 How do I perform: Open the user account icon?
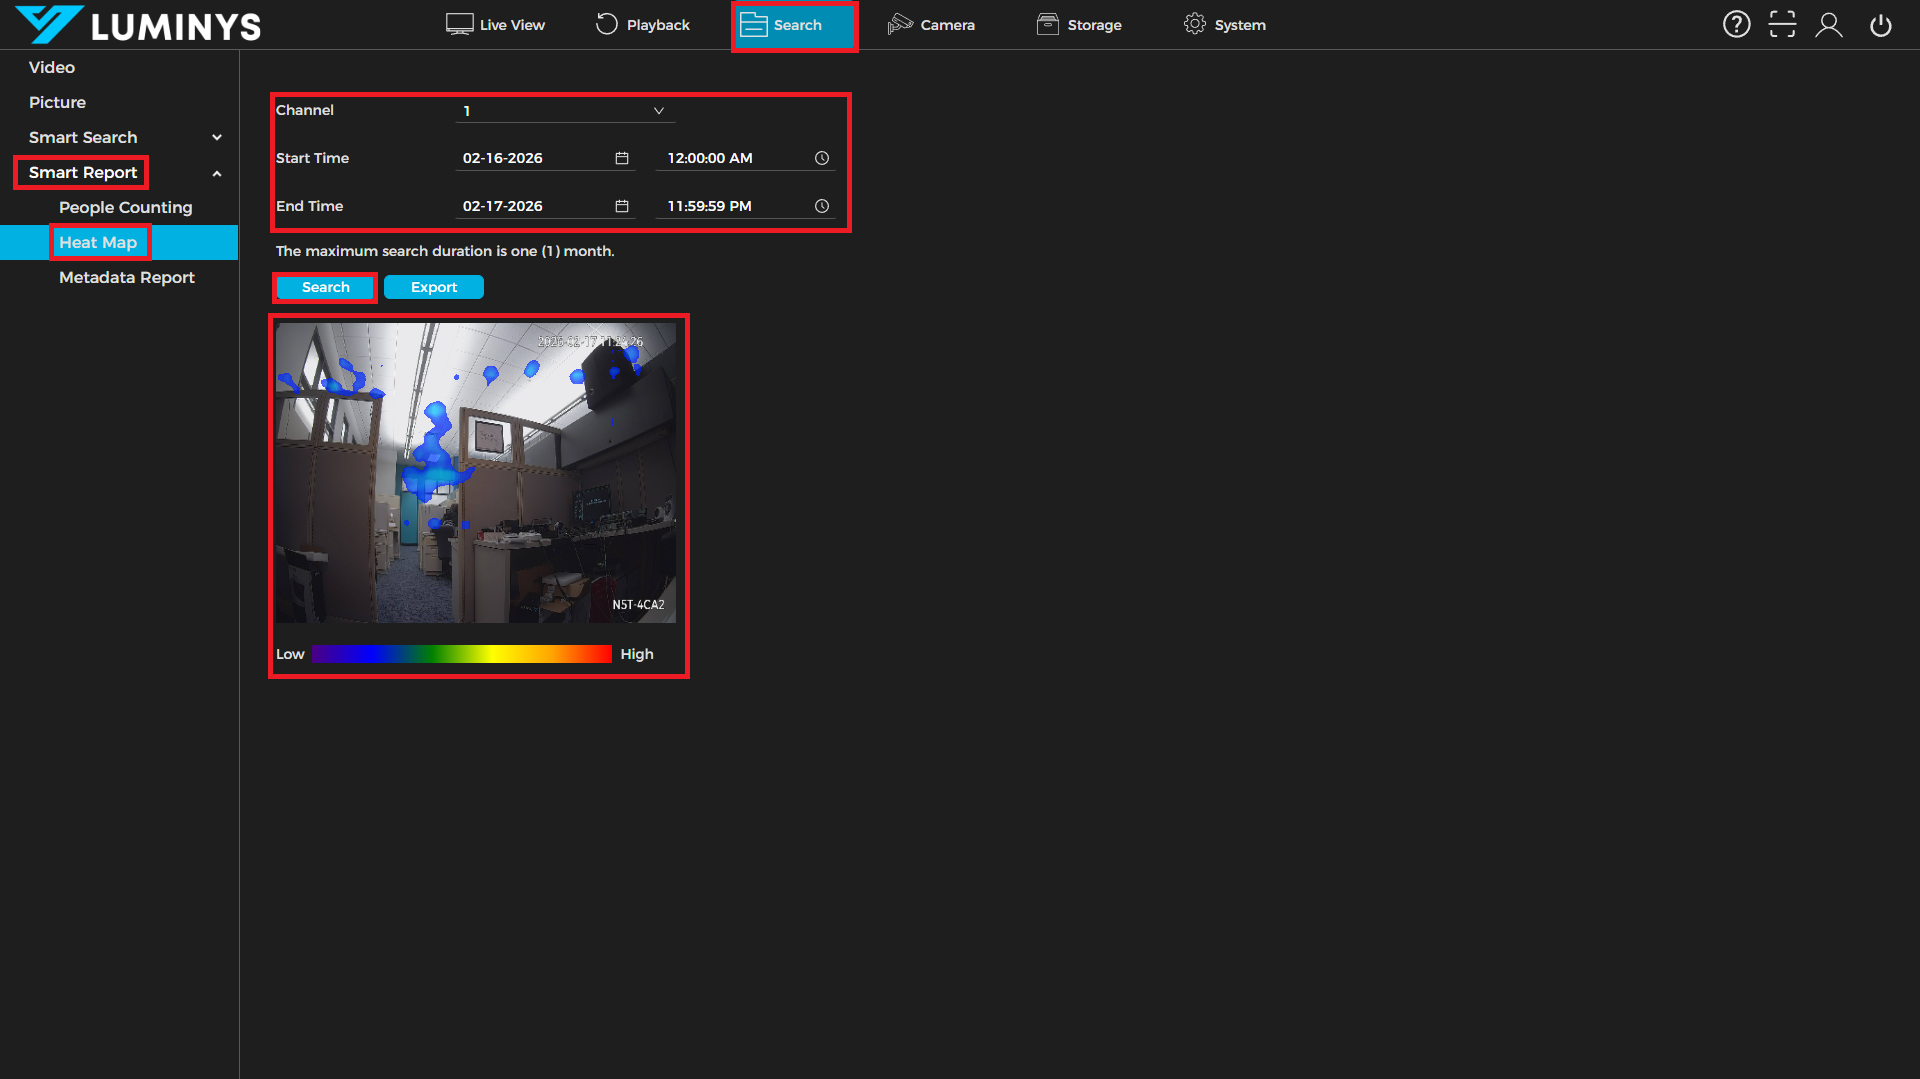click(1829, 25)
